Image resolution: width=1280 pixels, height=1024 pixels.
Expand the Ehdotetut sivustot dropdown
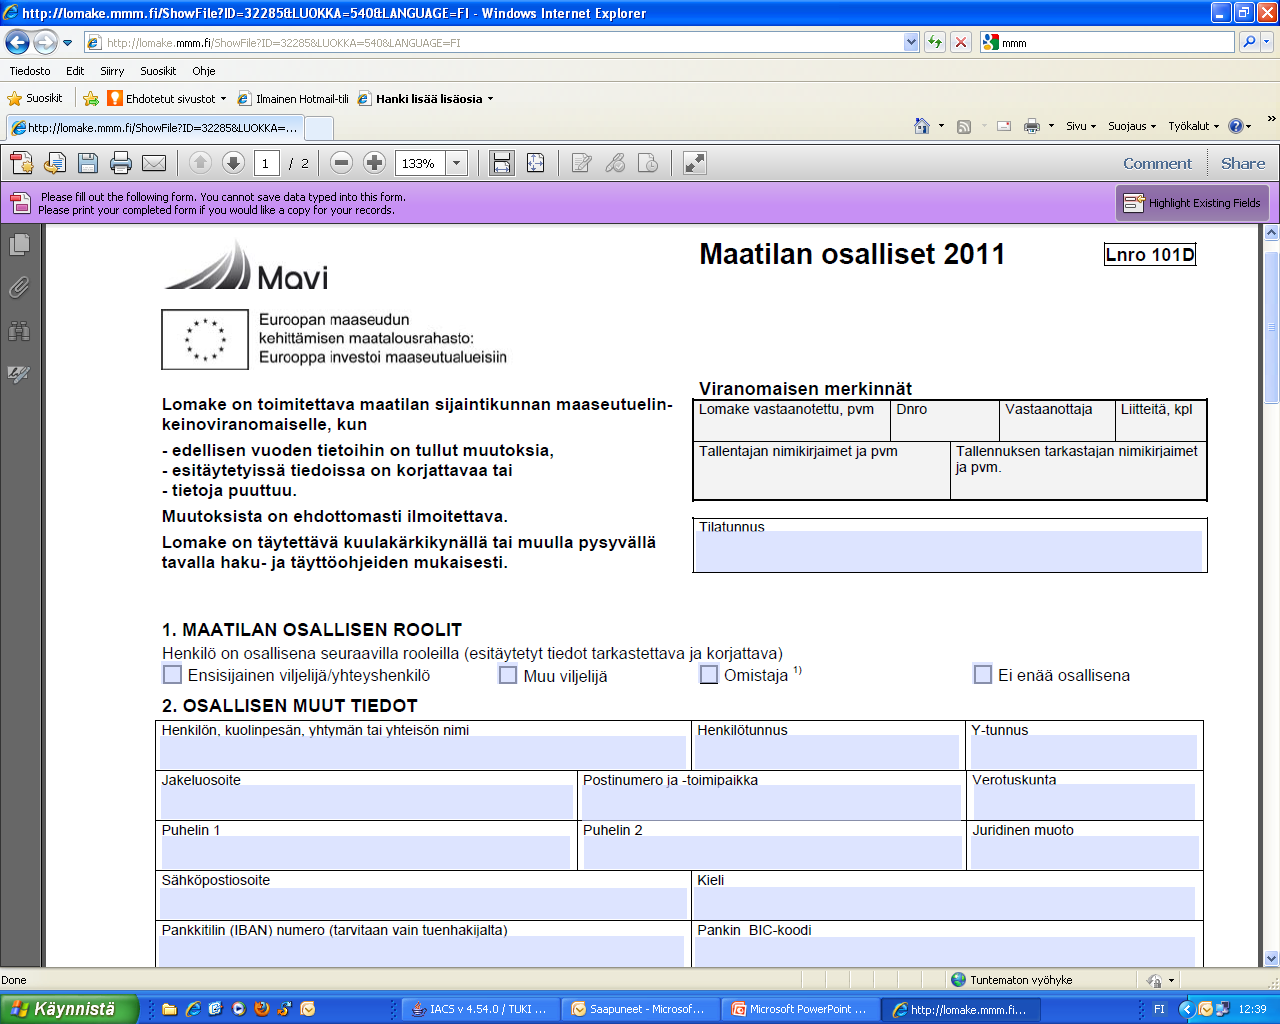click(x=223, y=99)
